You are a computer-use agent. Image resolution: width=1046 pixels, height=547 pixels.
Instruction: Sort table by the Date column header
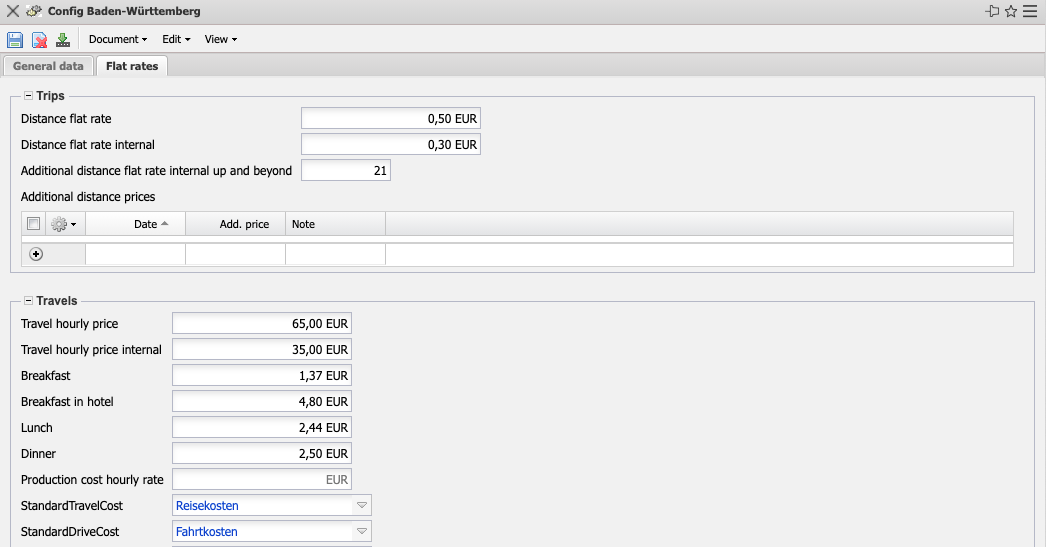[x=146, y=224]
